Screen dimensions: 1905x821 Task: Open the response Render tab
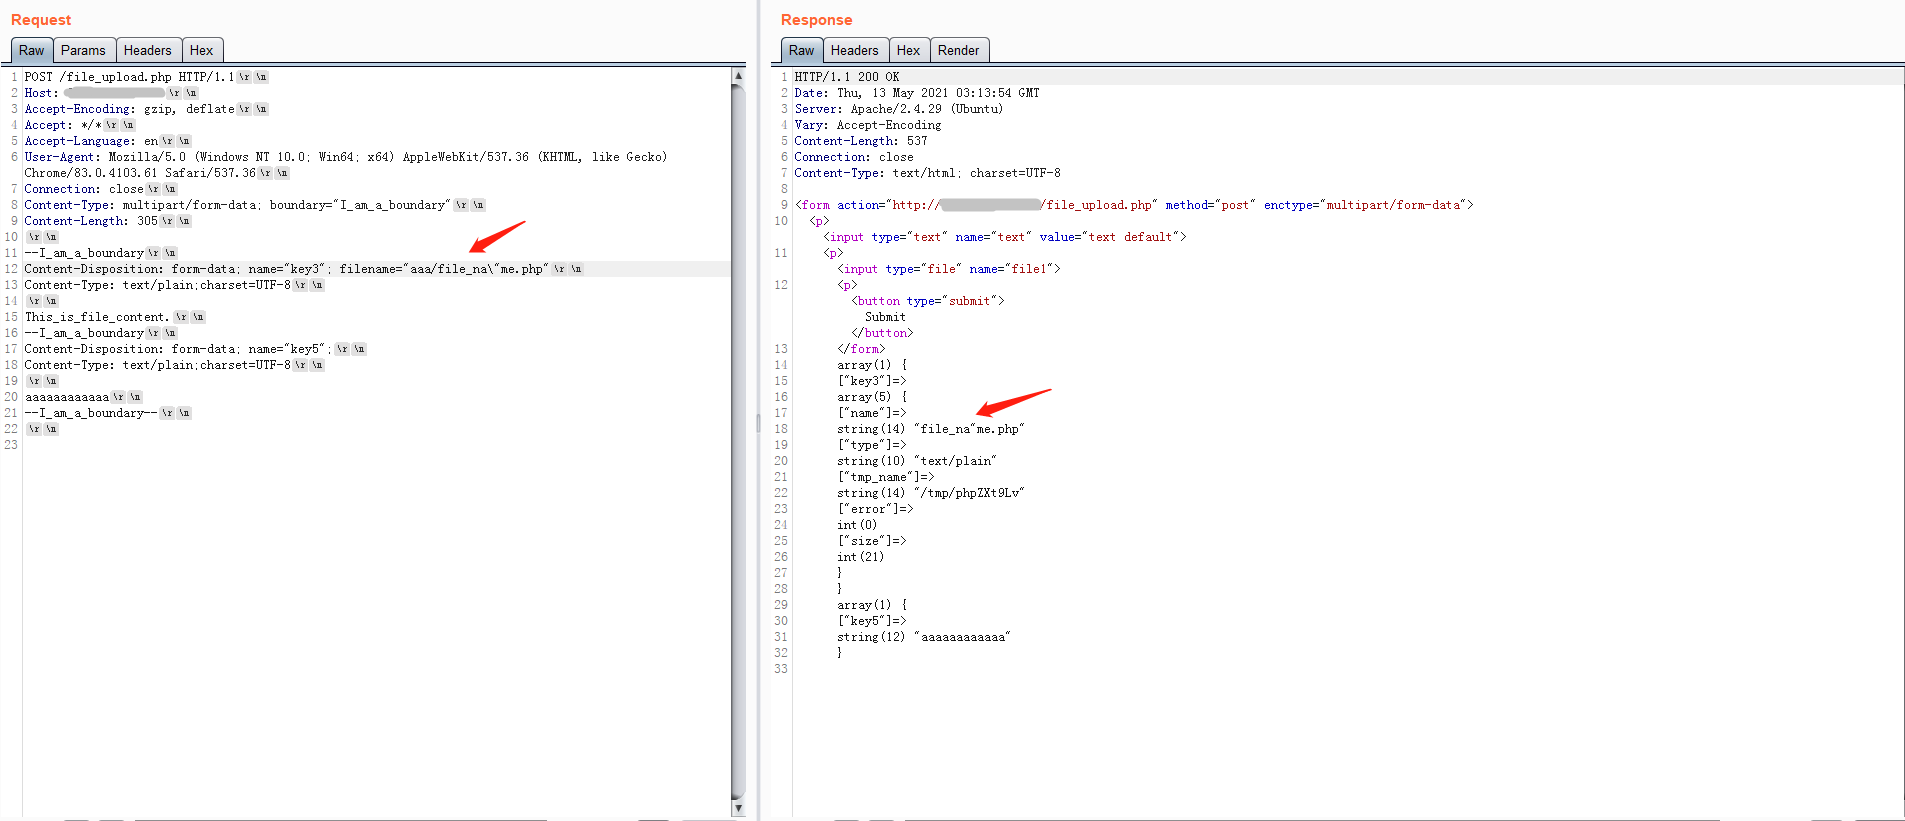[958, 51]
